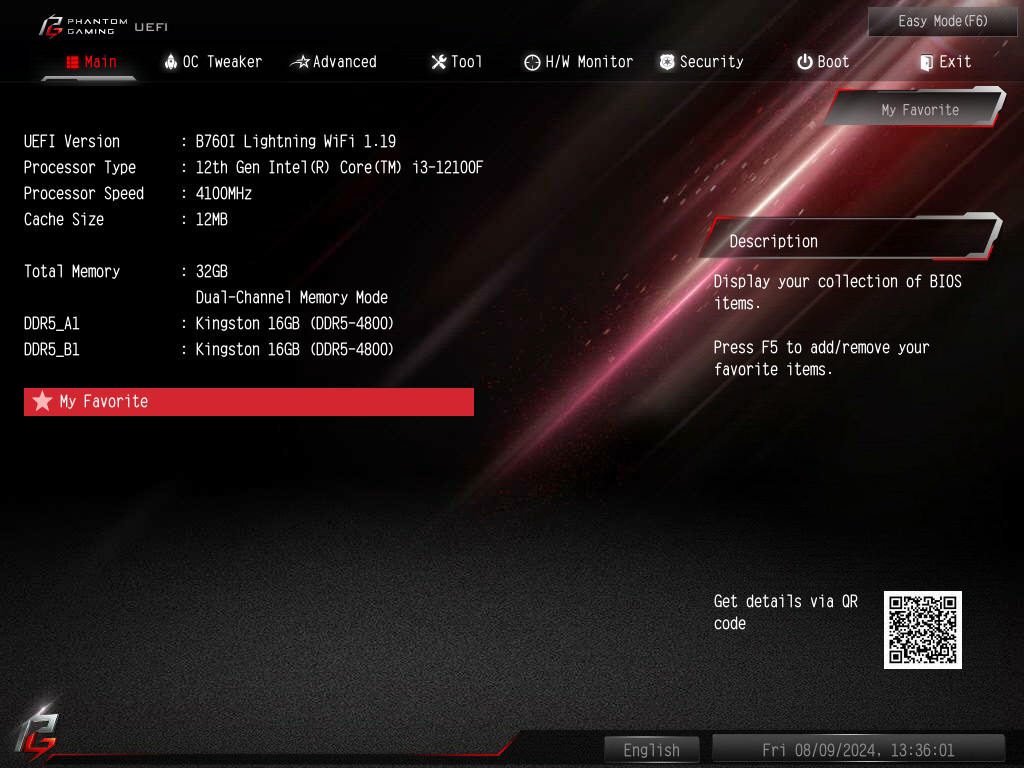Viewport: 1024px width, 768px height.
Task: Click the 'Display your collection of BIOS items' text
Action: 837,292
